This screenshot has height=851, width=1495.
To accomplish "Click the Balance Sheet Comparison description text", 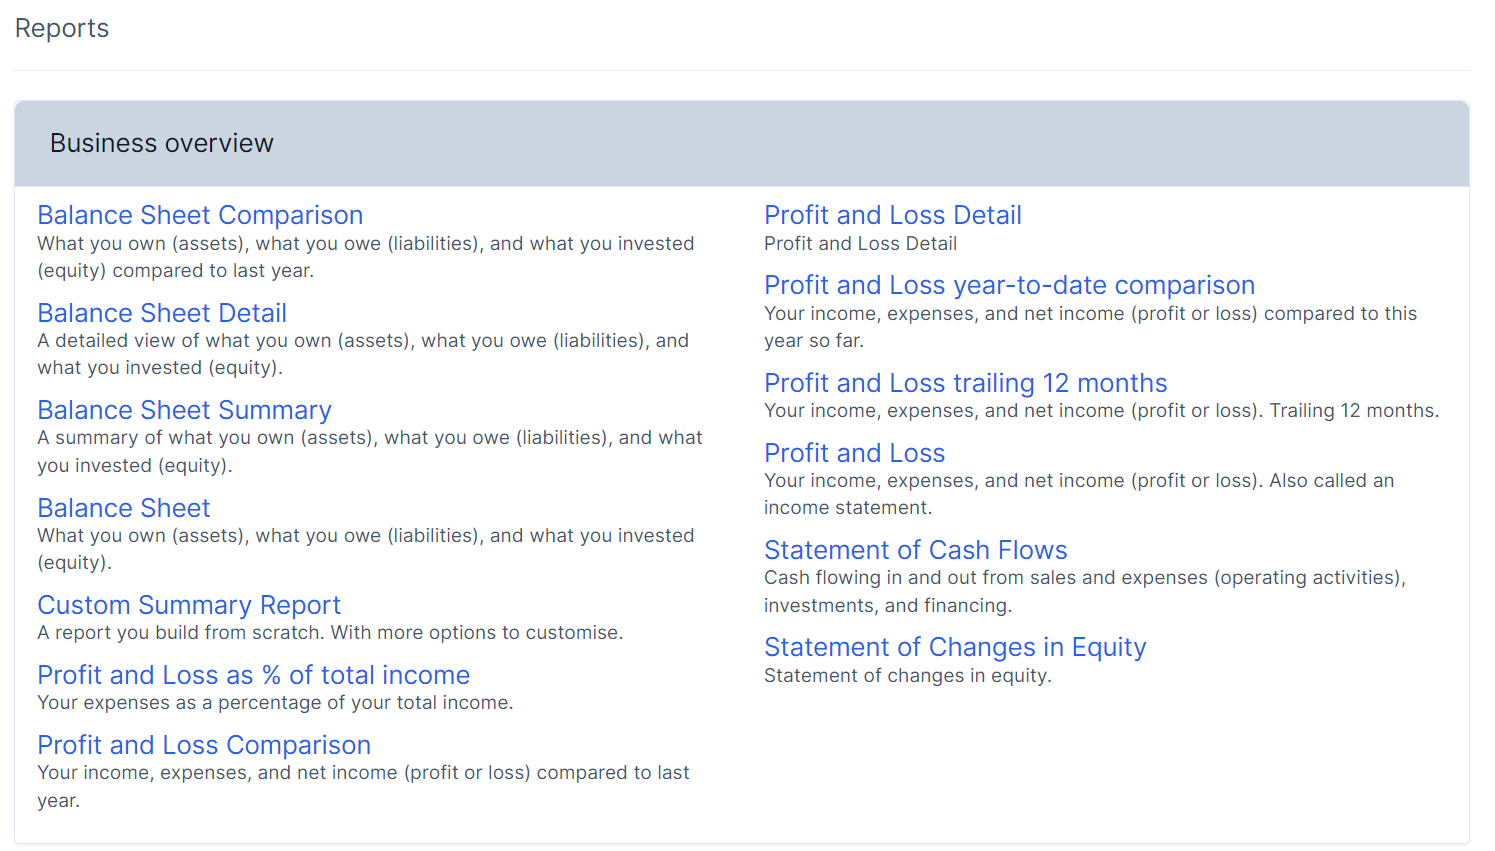I will pos(365,257).
